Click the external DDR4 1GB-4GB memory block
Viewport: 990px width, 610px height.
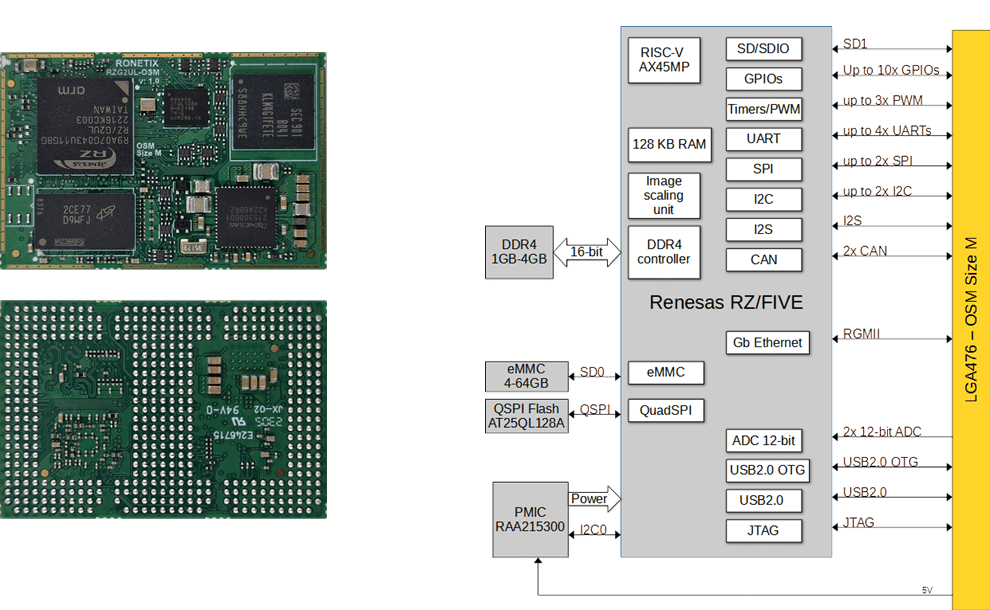(519, 252)
